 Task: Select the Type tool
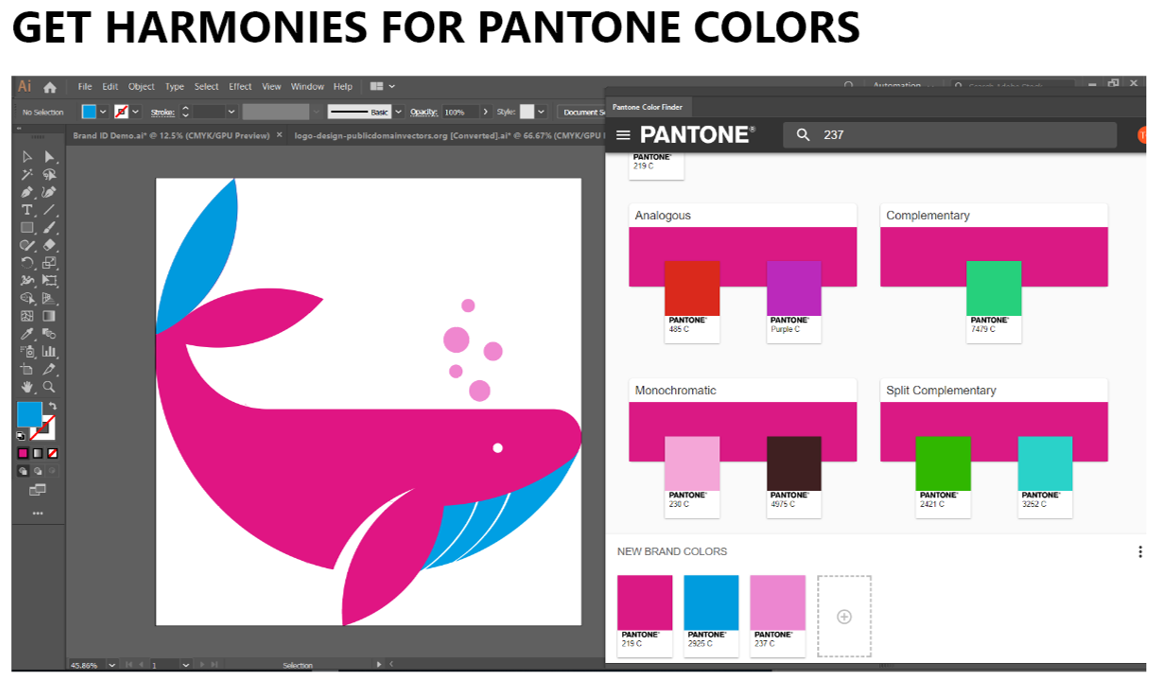click(27, 210)
